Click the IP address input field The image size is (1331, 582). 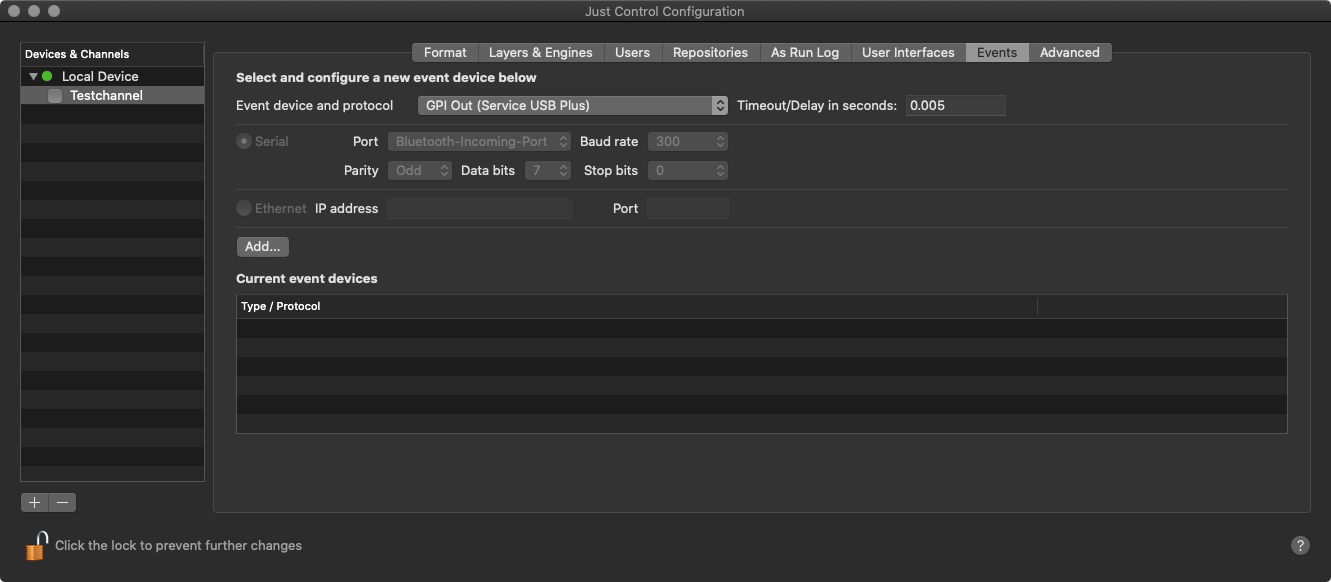479,208
